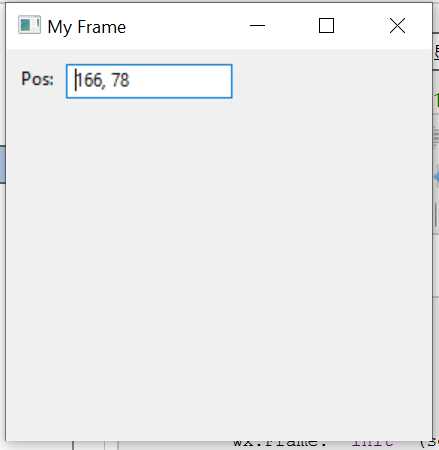Viewport: 439px width, 450px height.
Task: Click title bar gap between maximize and close
Action: (362, 26)
